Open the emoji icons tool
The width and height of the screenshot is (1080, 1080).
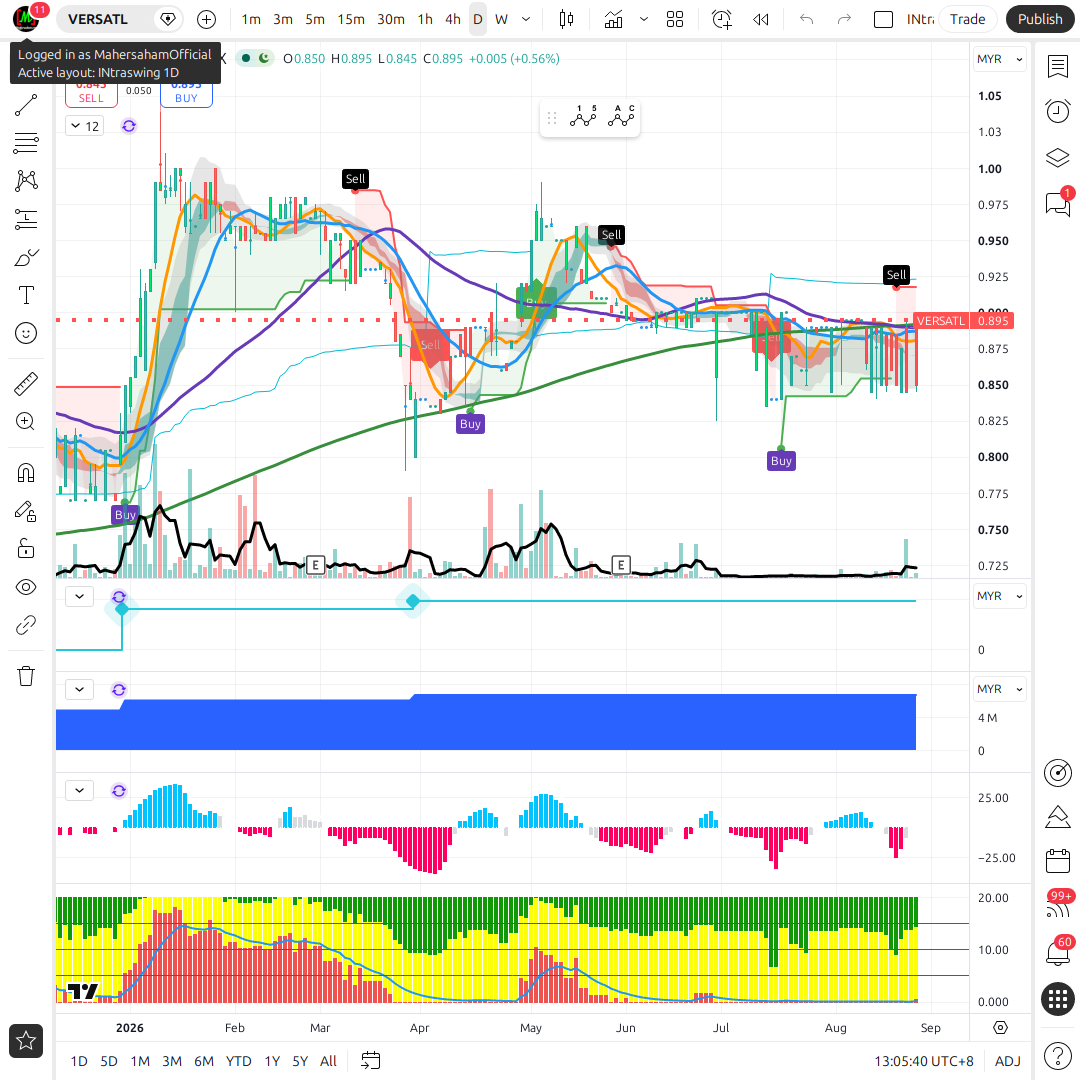(25, 333)
